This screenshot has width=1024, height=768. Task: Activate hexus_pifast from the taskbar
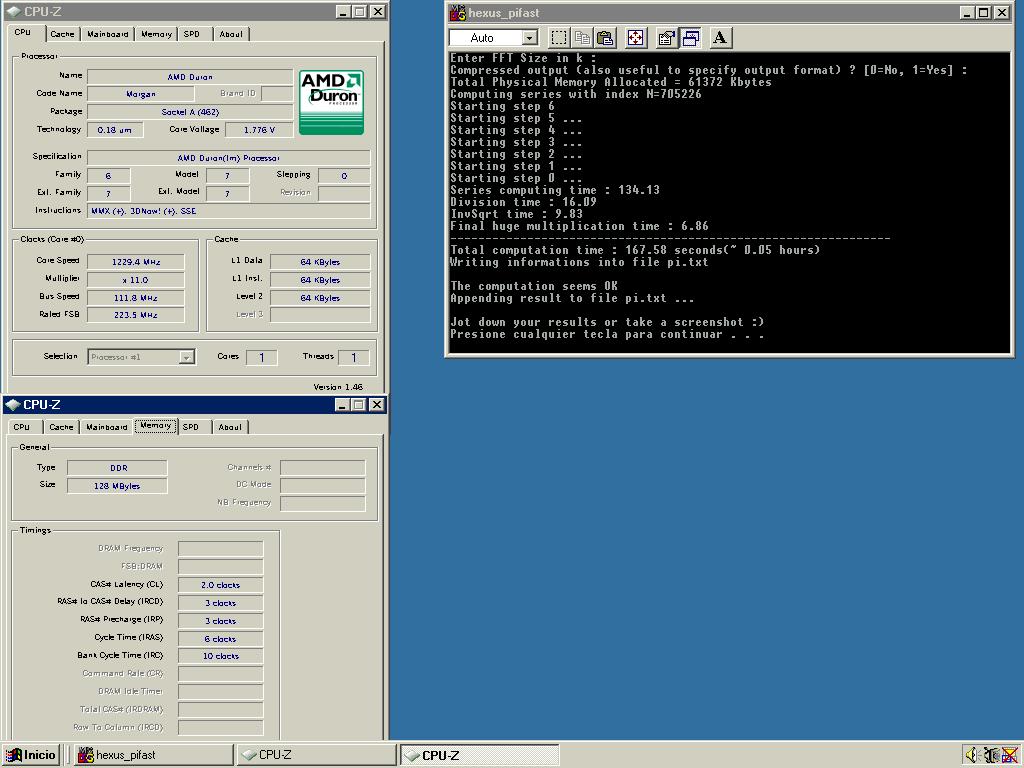[x=152, y=755]
